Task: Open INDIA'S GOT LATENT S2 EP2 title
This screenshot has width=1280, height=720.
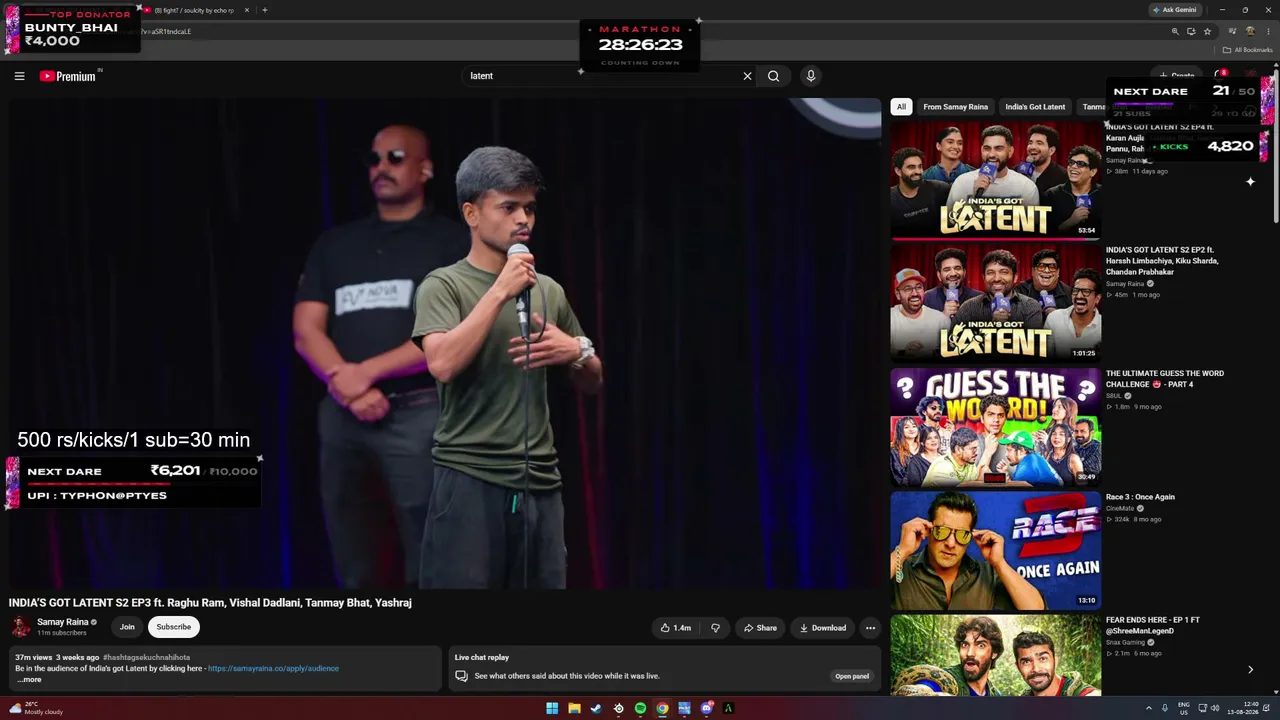Action: [1162, 261]
